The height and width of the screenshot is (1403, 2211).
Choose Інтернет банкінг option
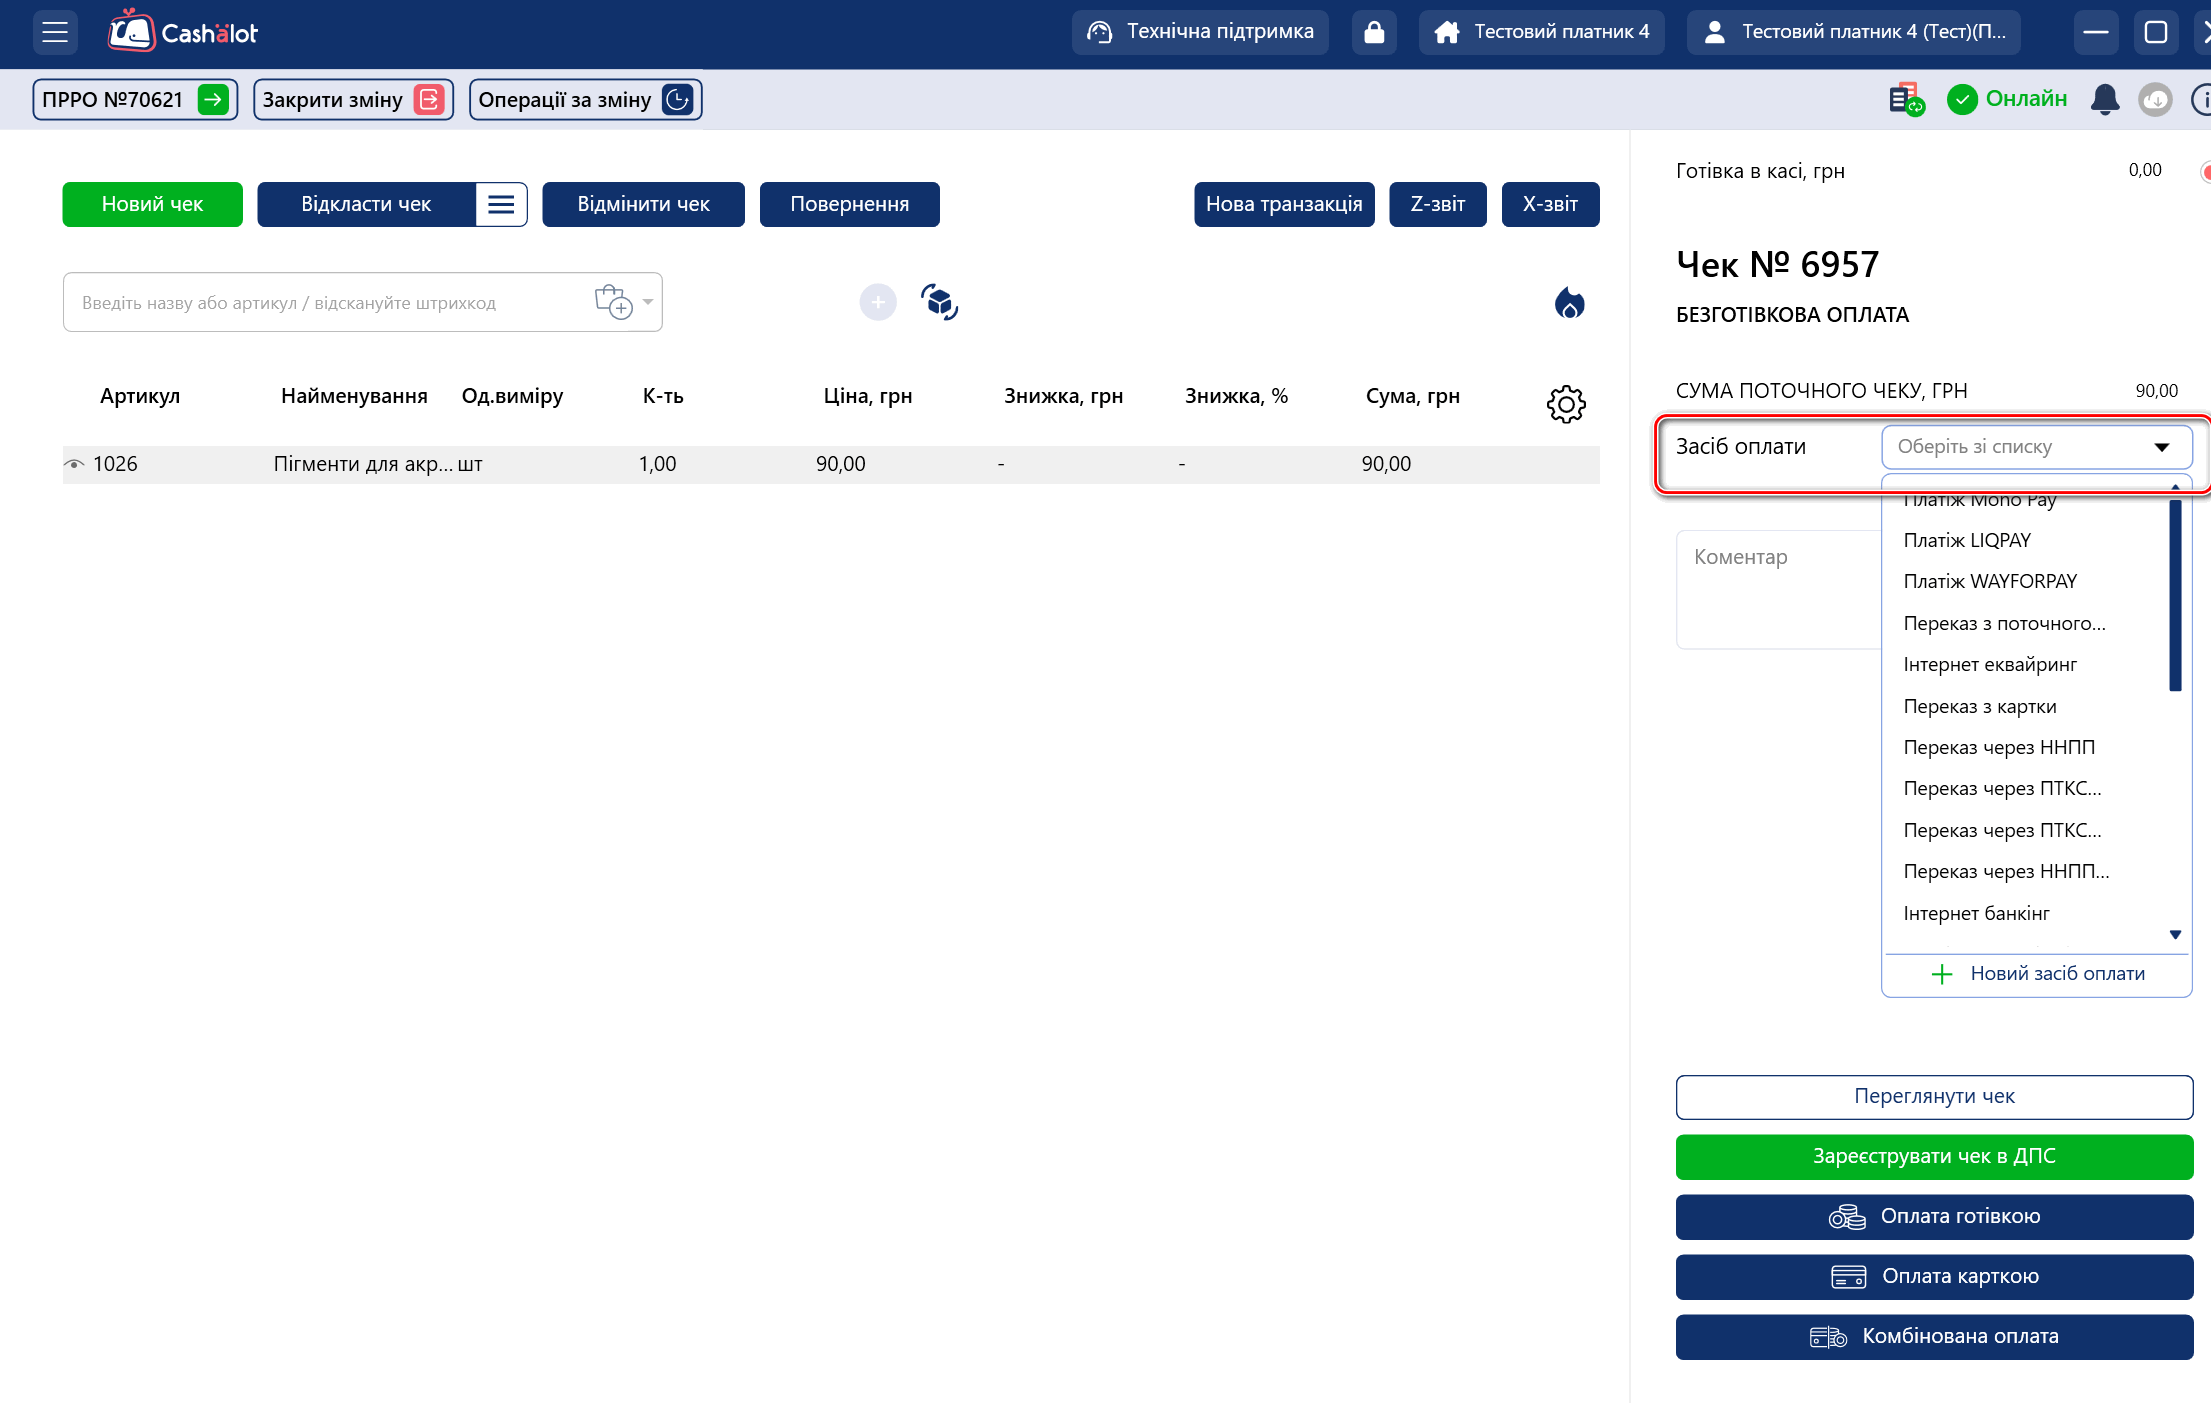[x=1975, y=913]
